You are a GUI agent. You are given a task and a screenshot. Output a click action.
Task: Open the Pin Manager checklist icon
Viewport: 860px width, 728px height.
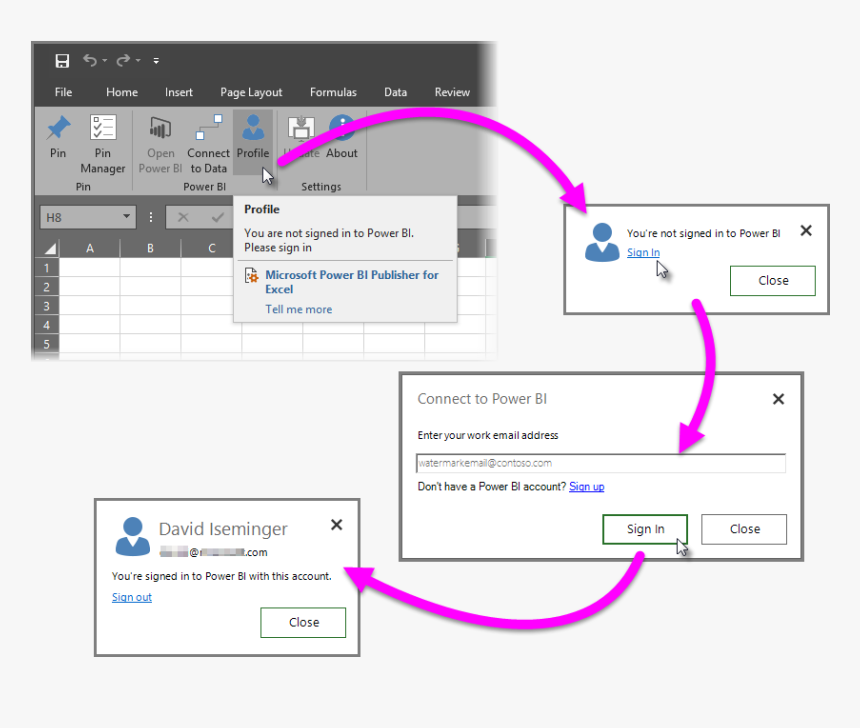[103, 128]
